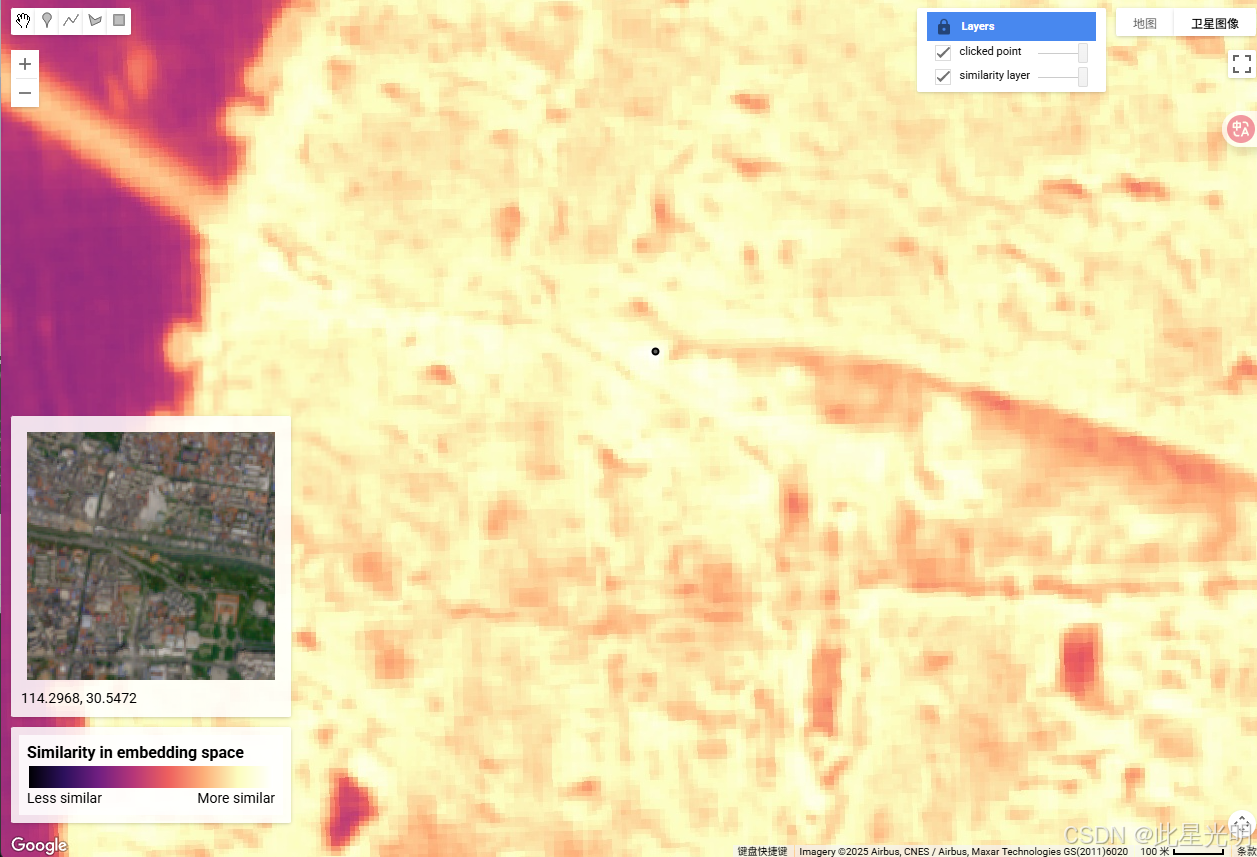Click the satellite image thumbnail
Image resolution: width=1257 pixels, height=857 pixels.
[x=151, y=556]
